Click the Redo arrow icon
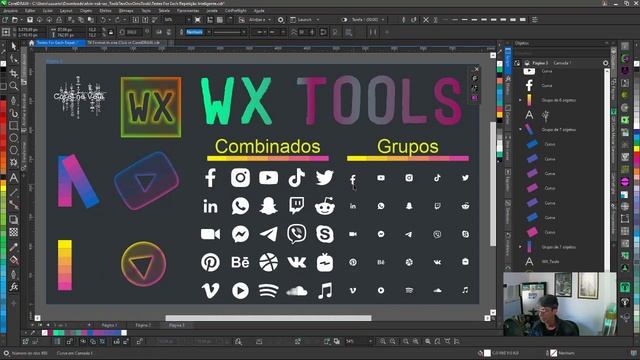The width and height of the screenshot is (640, 360). [x=118, y=20]
